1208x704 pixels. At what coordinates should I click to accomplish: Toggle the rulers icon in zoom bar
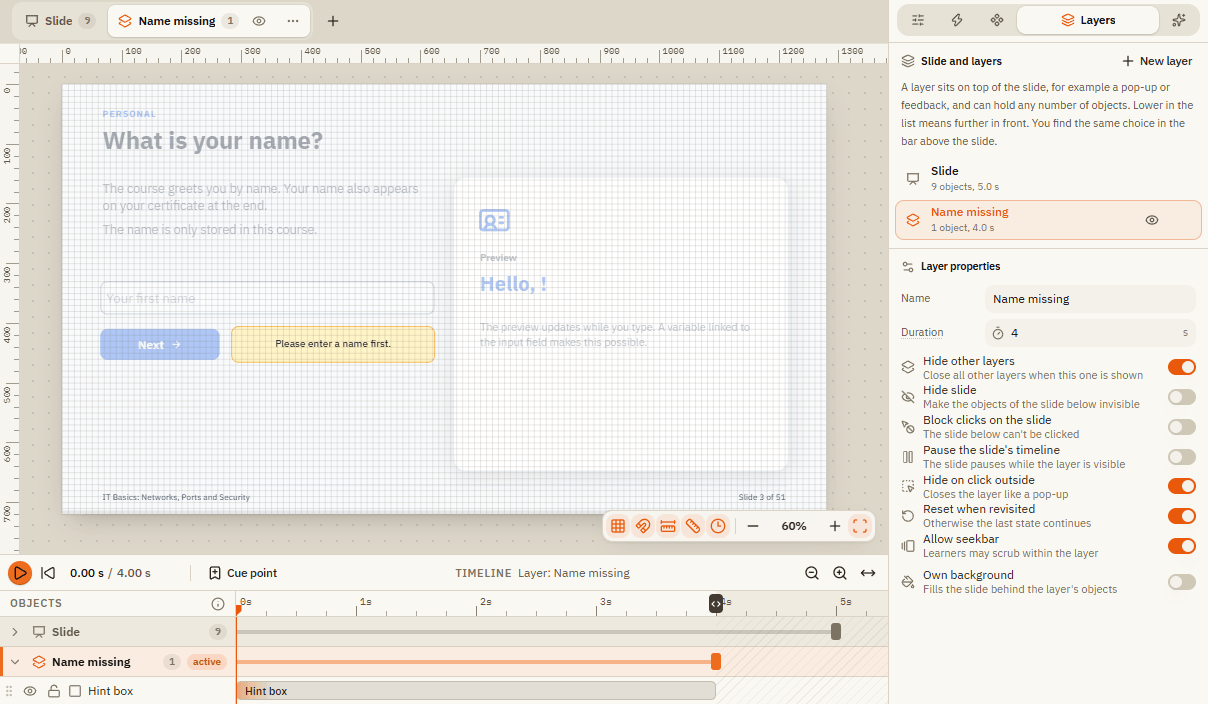668,526
